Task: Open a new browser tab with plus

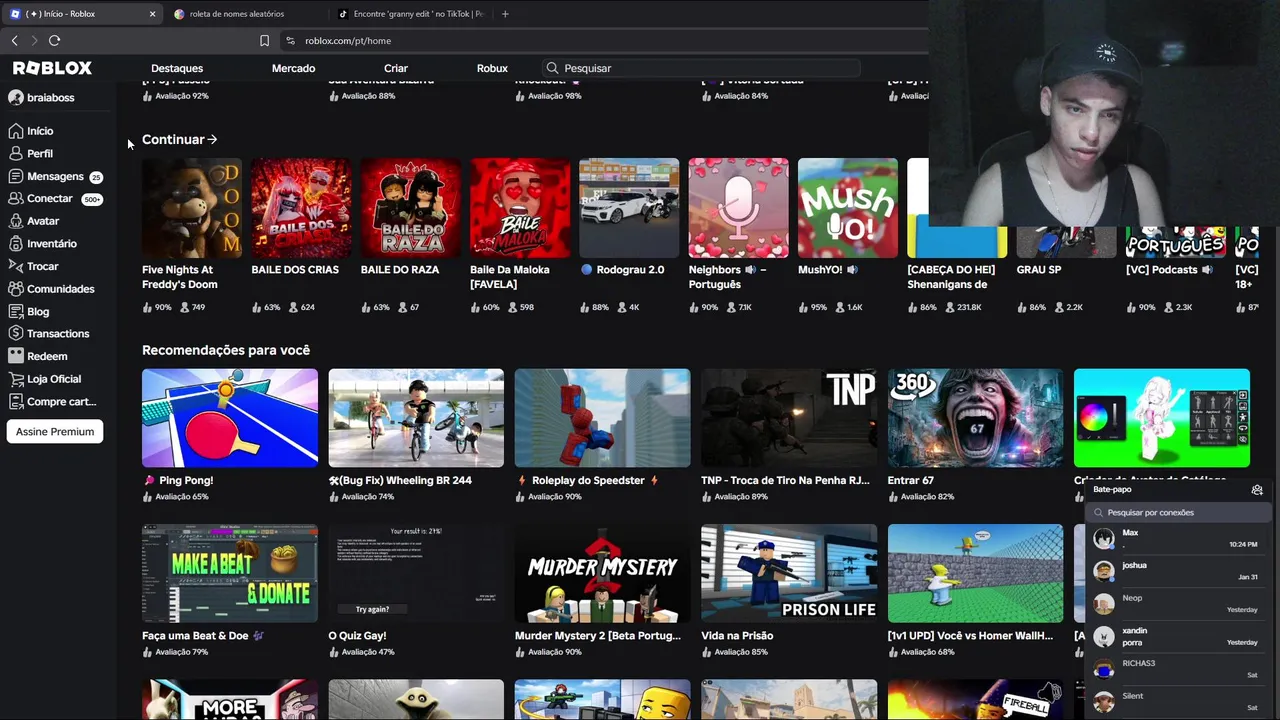Action: click(505, 14)
